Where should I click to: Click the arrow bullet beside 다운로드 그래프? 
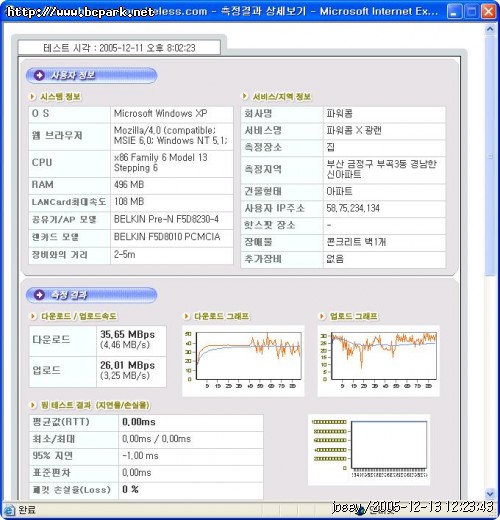pos(187,316)
